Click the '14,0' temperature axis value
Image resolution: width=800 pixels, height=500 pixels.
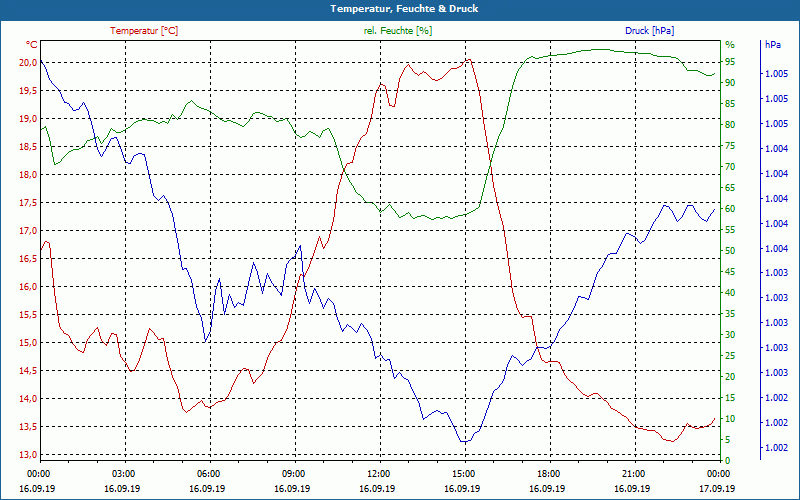pos(29,399)
